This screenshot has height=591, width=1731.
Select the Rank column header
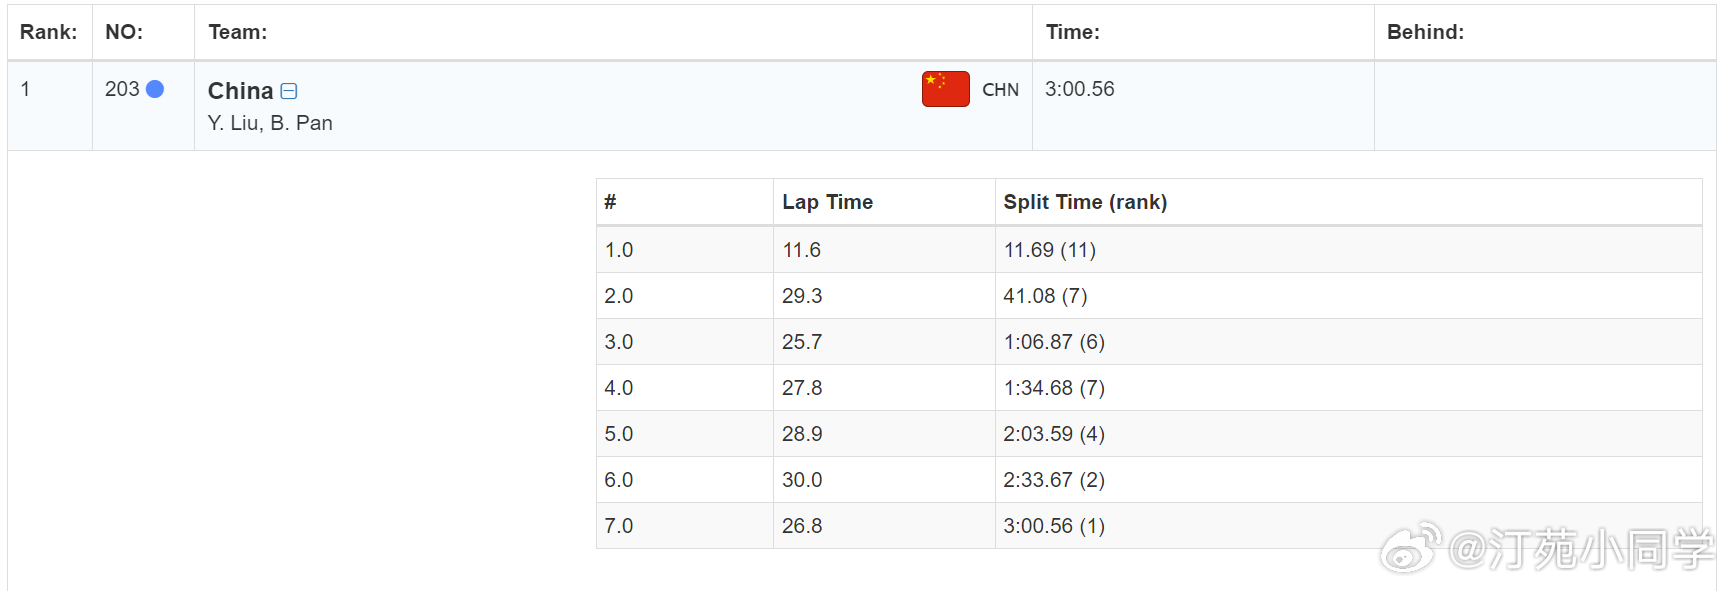click(x=48, y=32)
